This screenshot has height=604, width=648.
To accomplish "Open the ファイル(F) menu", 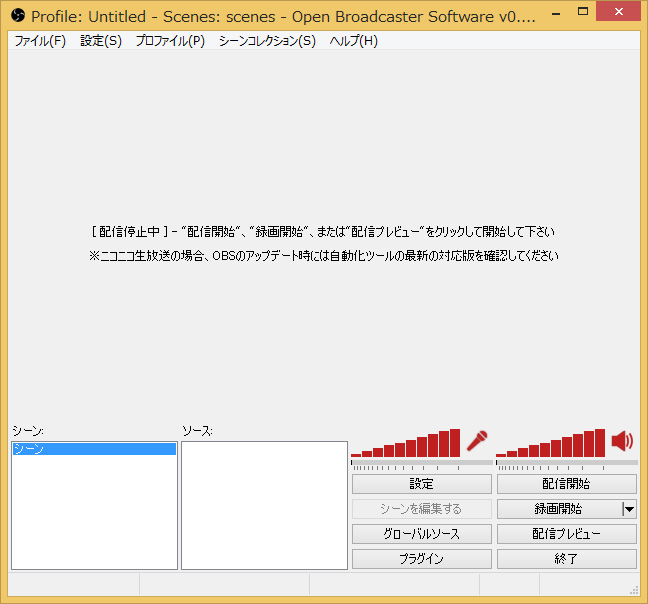I will pyautogui.click(x=40, y=41).
